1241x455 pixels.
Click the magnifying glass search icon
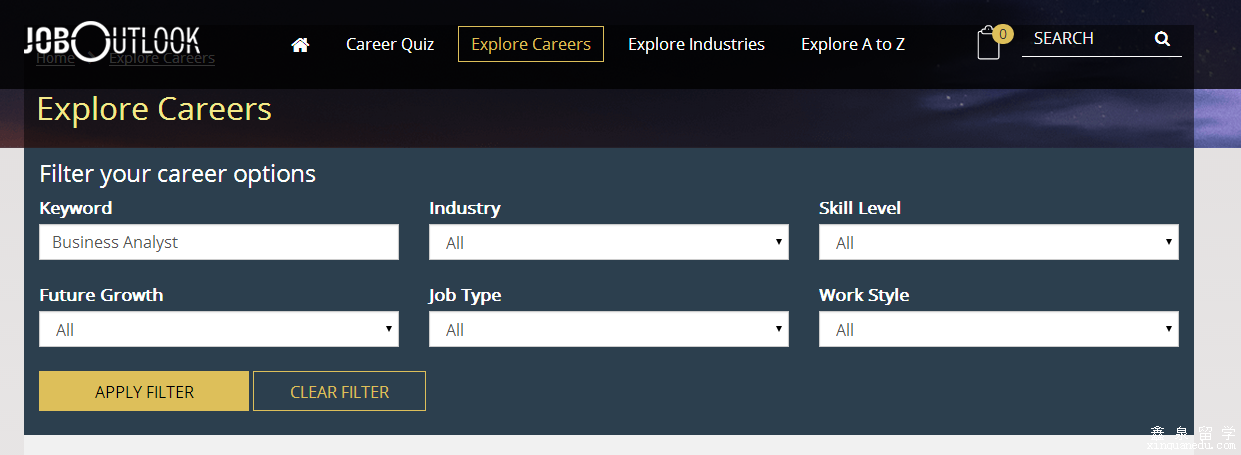tap(1162, 39)
